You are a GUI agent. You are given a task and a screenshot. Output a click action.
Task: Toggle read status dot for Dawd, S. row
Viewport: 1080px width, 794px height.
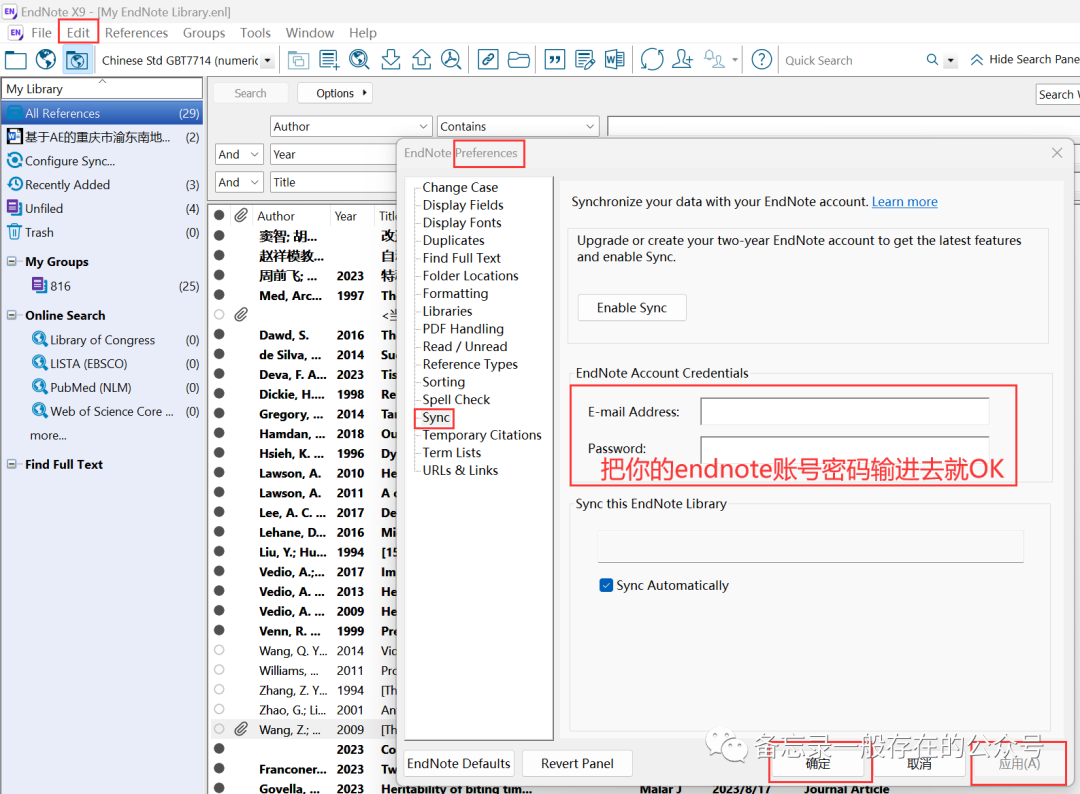(x=219, y=334)
